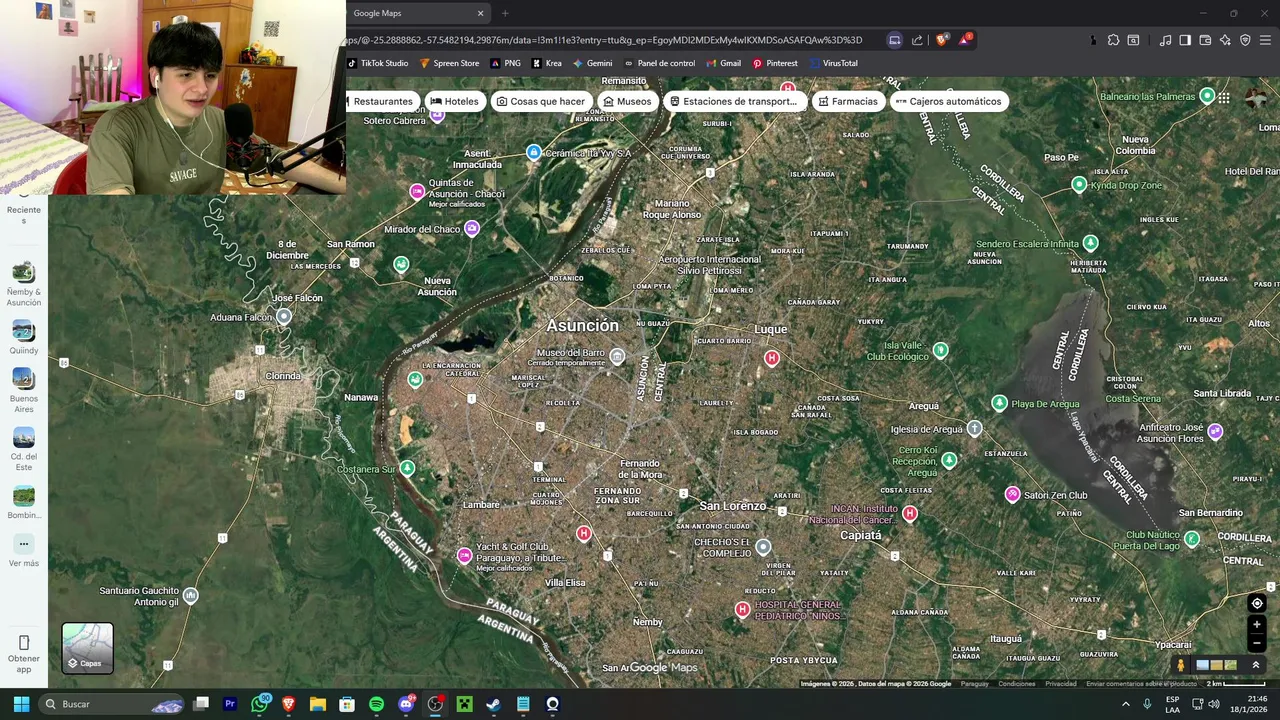The height and width of the screenshot is (720, 1280).
Task: Open Google account profile picture
Action: tap(1257, 98)
